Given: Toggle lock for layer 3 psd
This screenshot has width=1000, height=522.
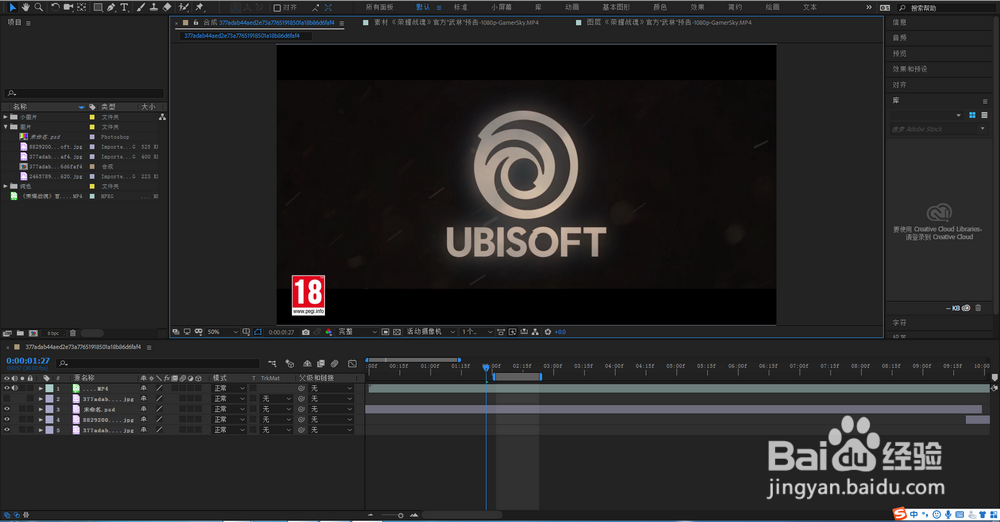Looking at the screenshot, I should (30, 409).
